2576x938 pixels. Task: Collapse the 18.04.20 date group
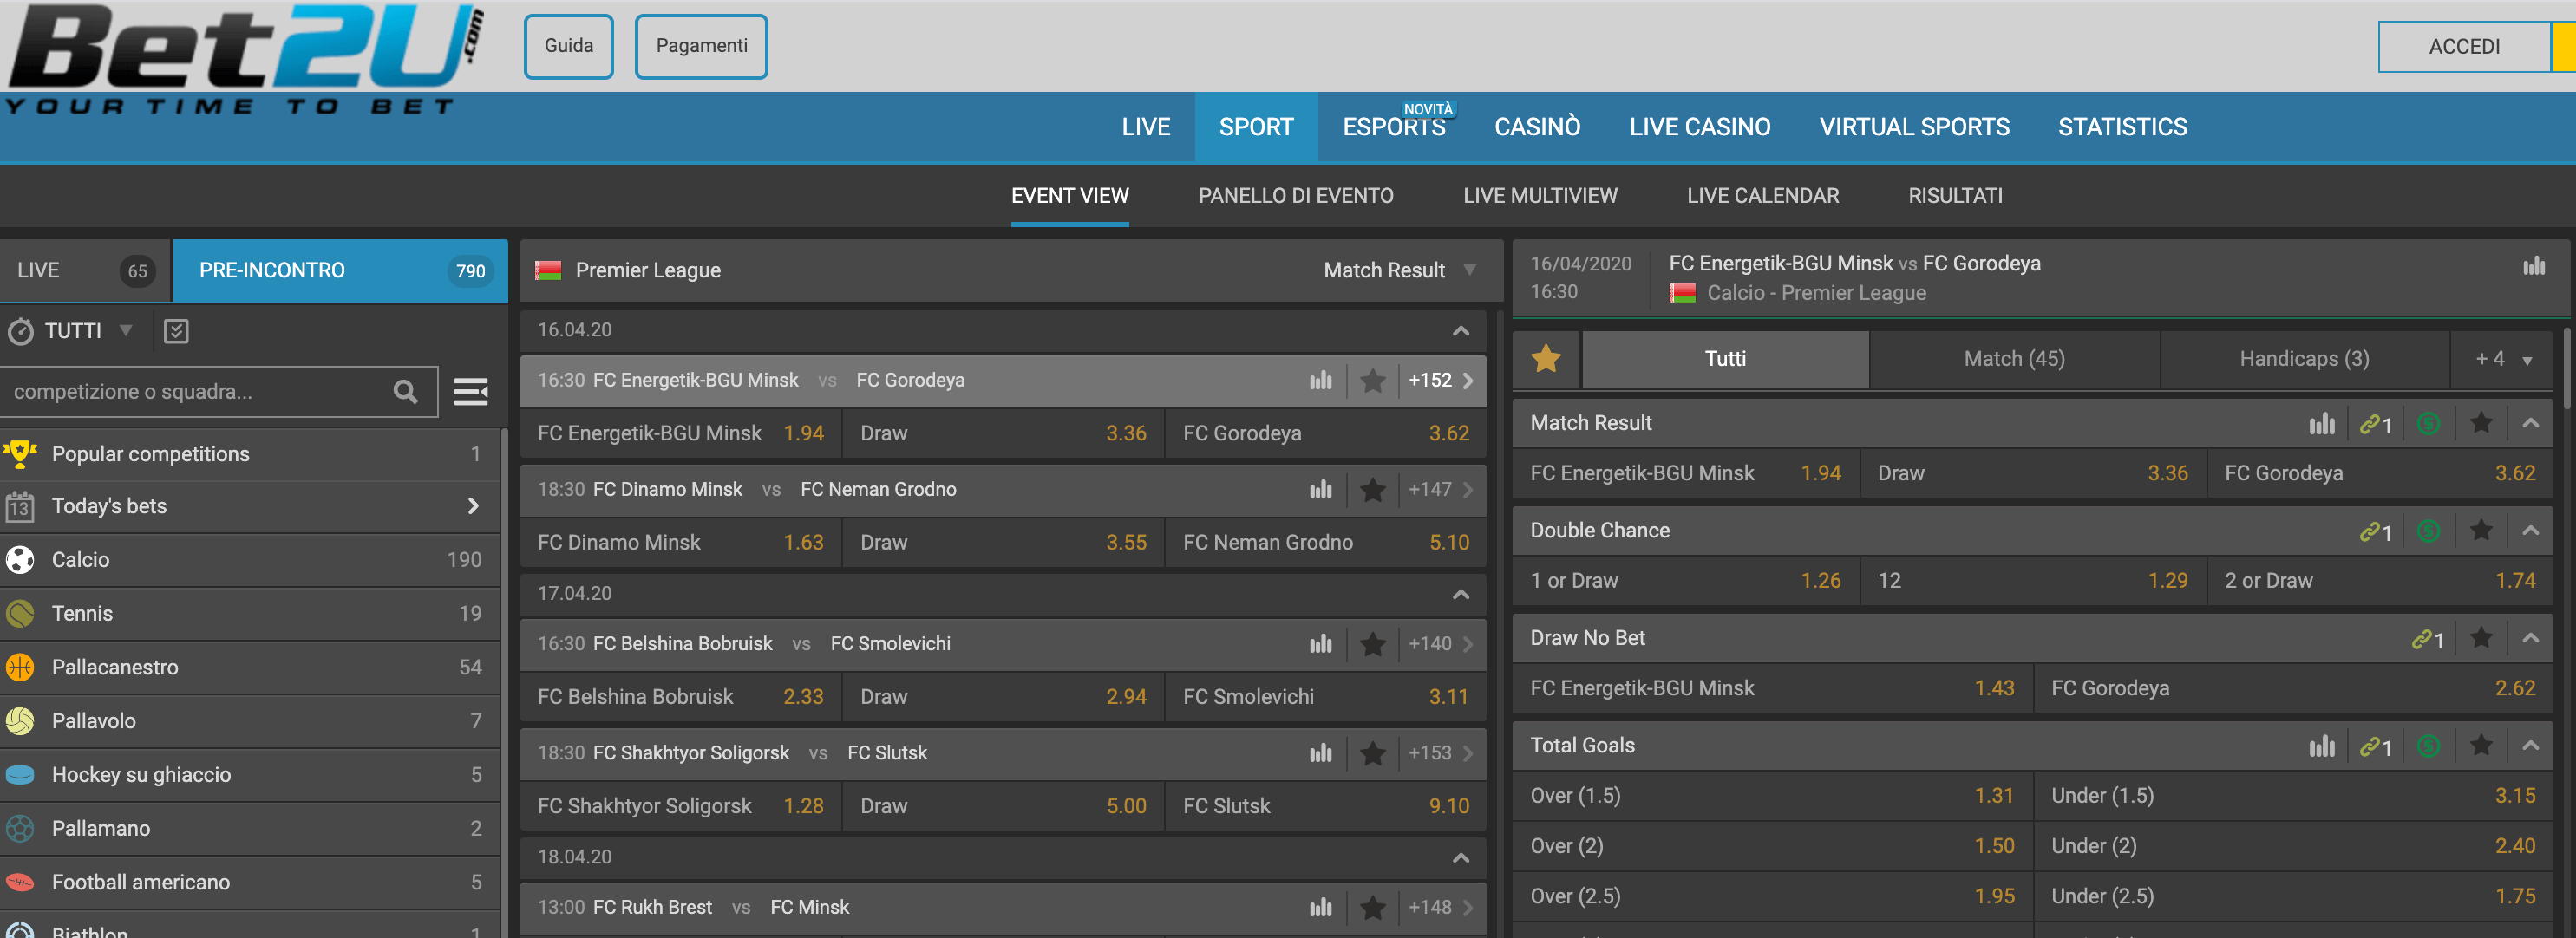click(x=1461, y=858)
